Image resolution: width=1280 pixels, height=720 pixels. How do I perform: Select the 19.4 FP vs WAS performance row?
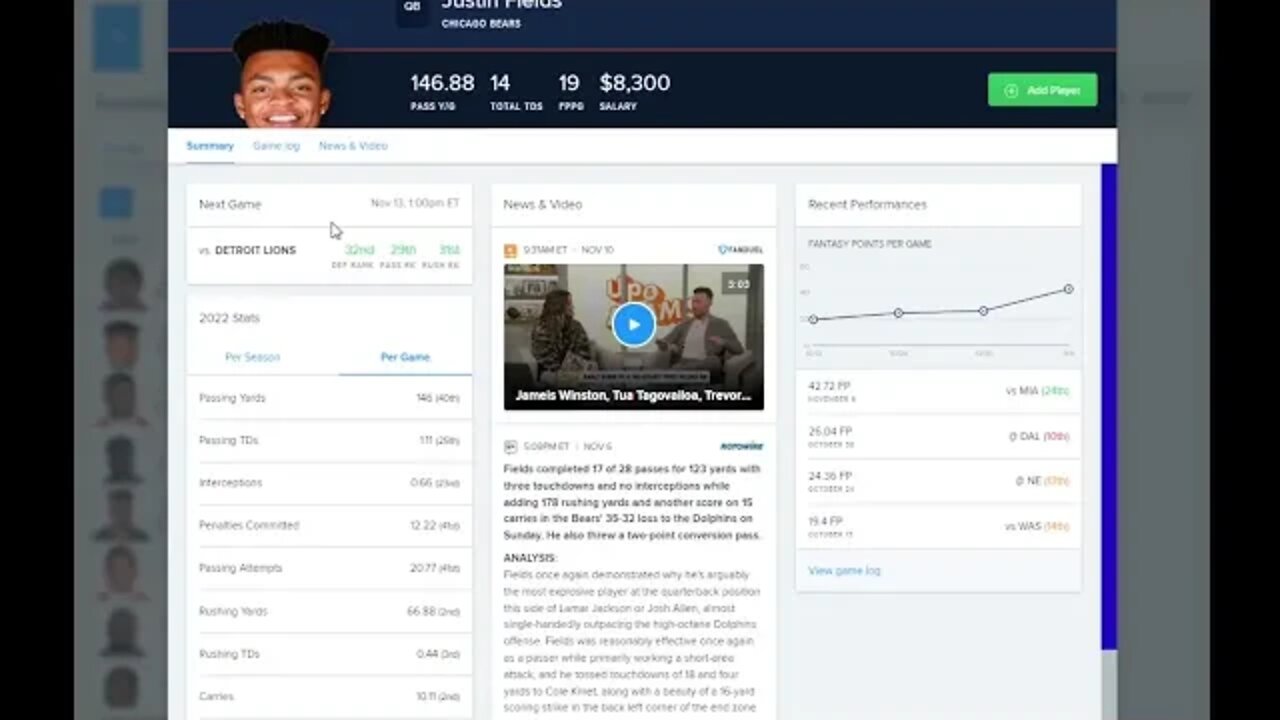938,526
